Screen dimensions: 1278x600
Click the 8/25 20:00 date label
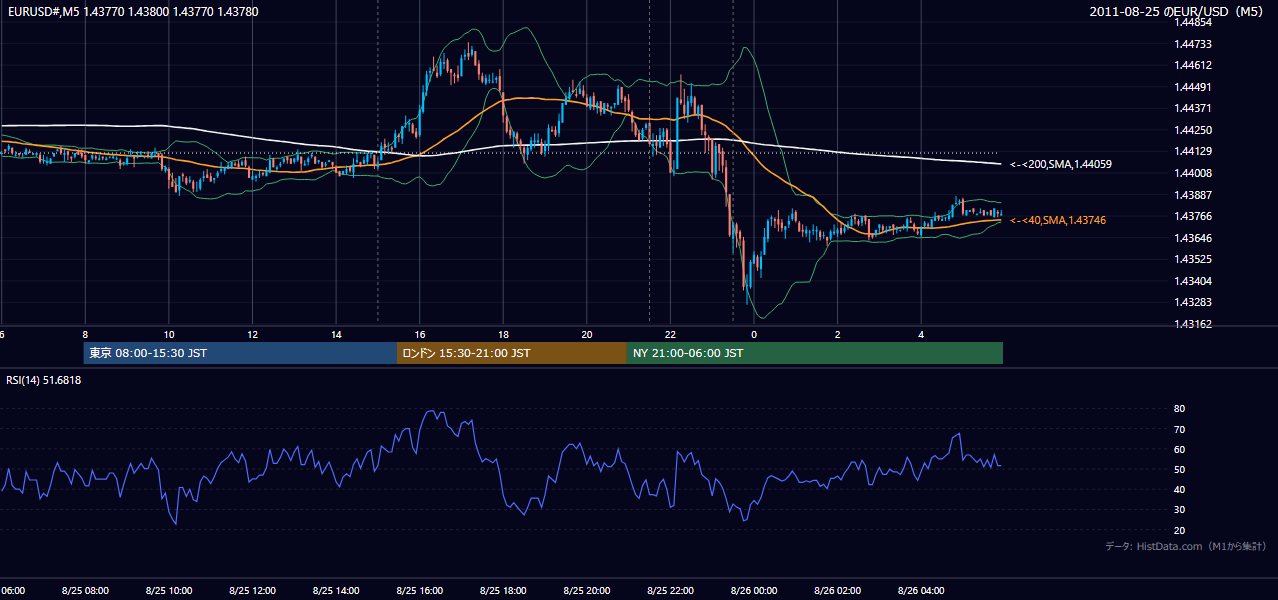coord(587,590)
